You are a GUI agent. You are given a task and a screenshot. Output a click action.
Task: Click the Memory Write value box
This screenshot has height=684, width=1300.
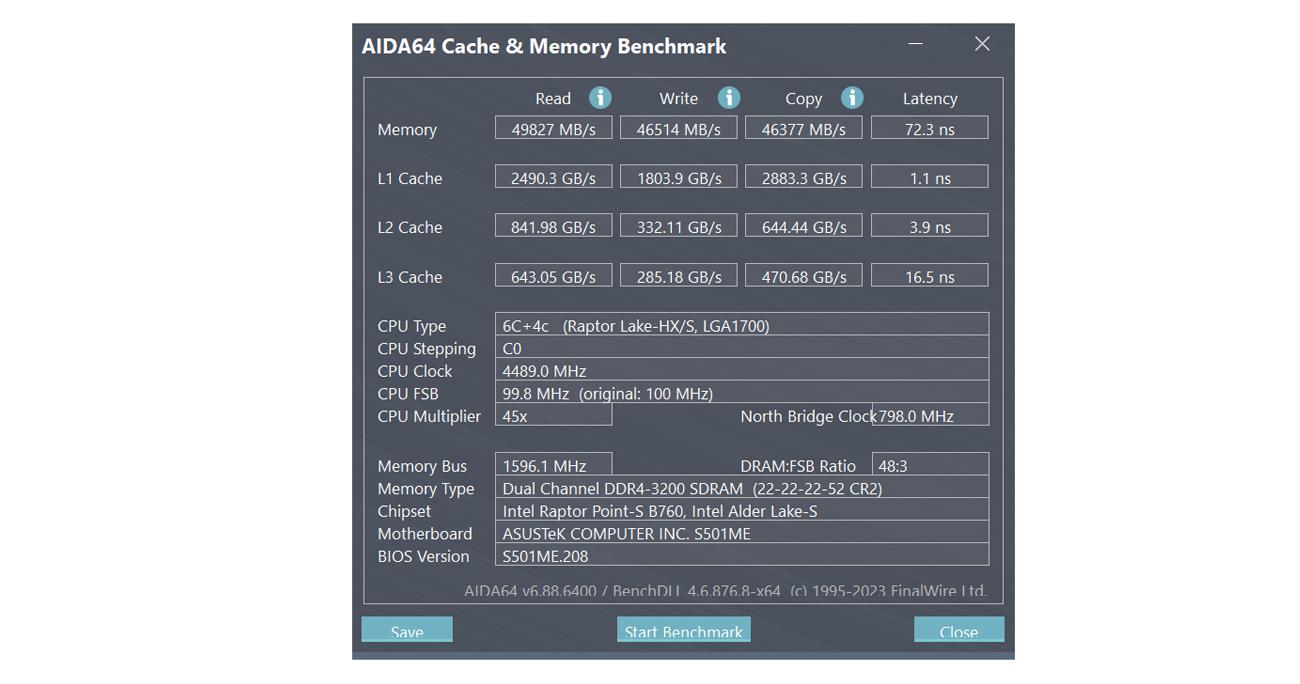click(x=678, y=129)
